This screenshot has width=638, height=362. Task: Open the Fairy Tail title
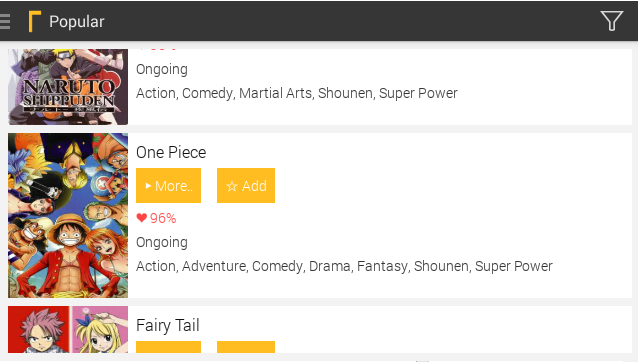pyautogui.click(x=168, y=325)
